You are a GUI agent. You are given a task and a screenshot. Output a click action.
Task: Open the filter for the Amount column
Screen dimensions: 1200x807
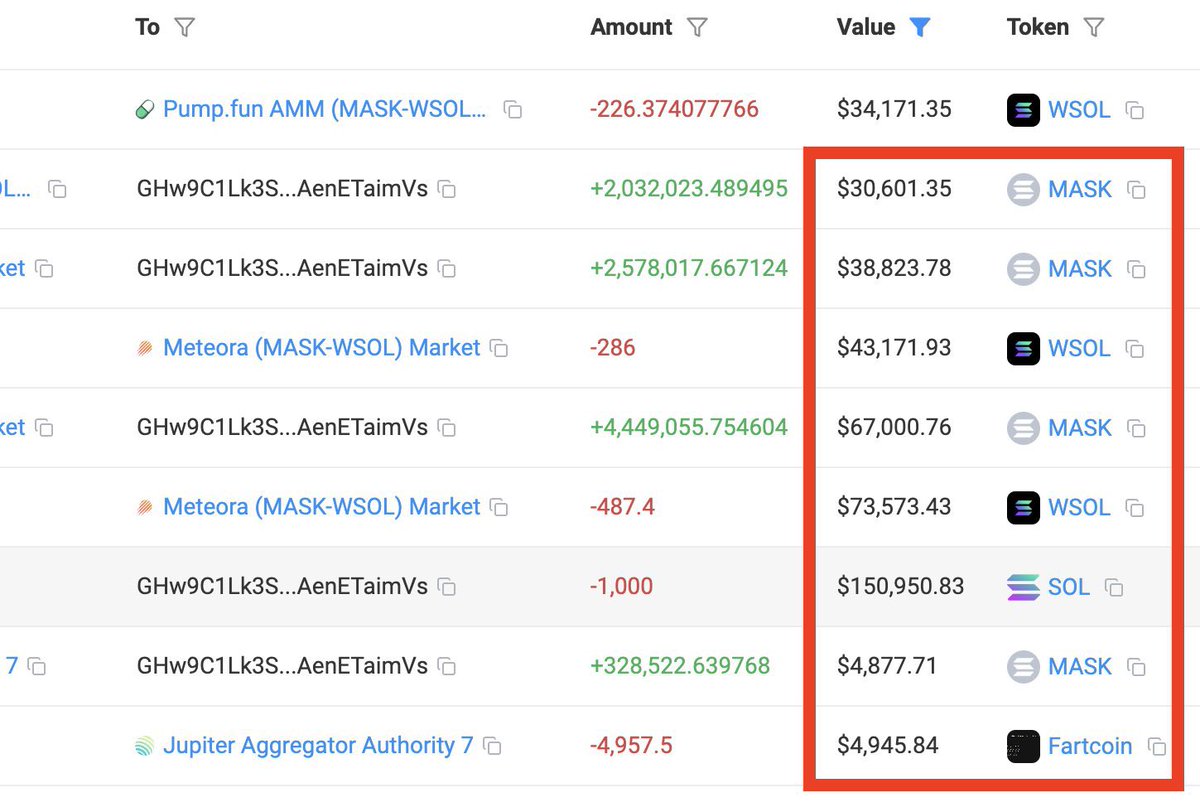coord(698,28)
